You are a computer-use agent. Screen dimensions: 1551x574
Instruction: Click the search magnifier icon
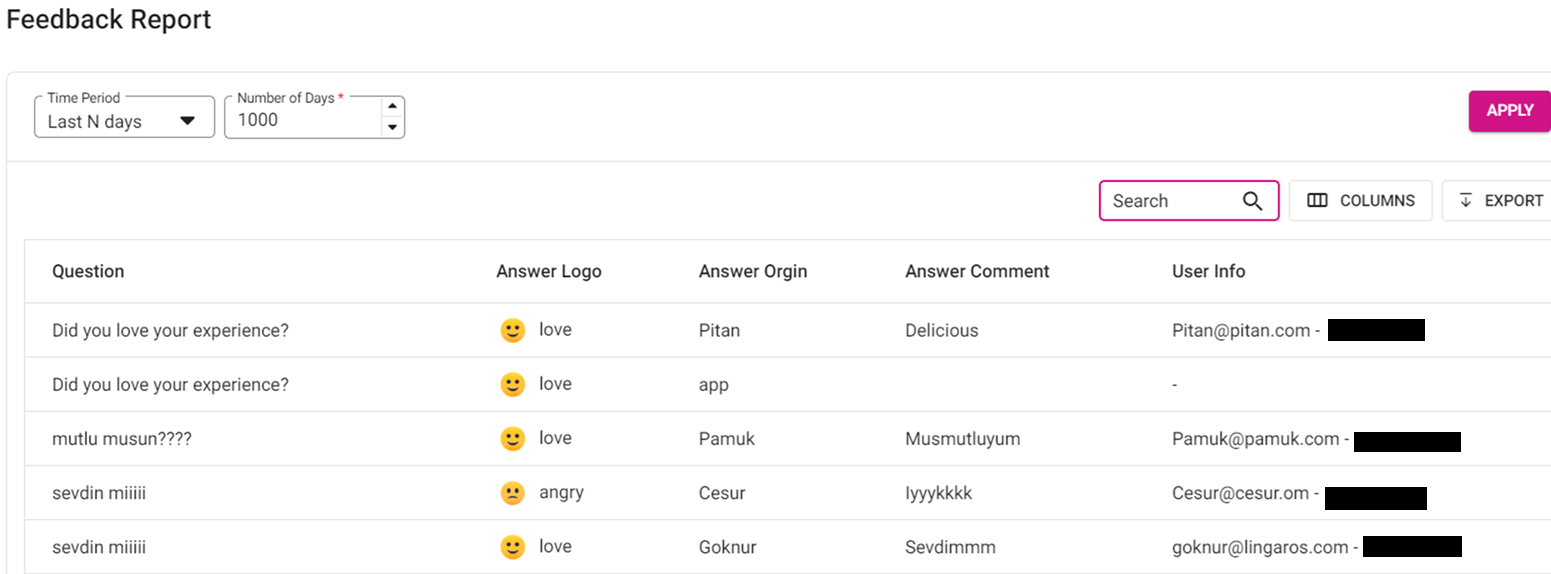tap(1252, 201)
